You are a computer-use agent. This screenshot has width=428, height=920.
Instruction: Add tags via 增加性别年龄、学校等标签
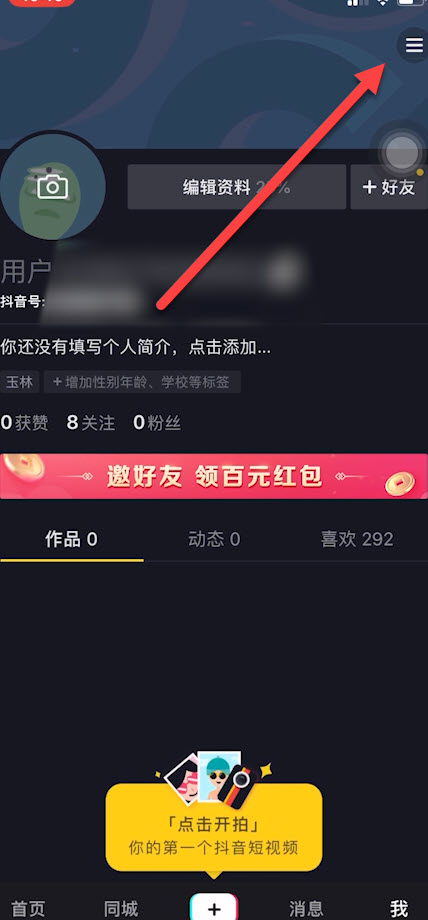point(142,383)
